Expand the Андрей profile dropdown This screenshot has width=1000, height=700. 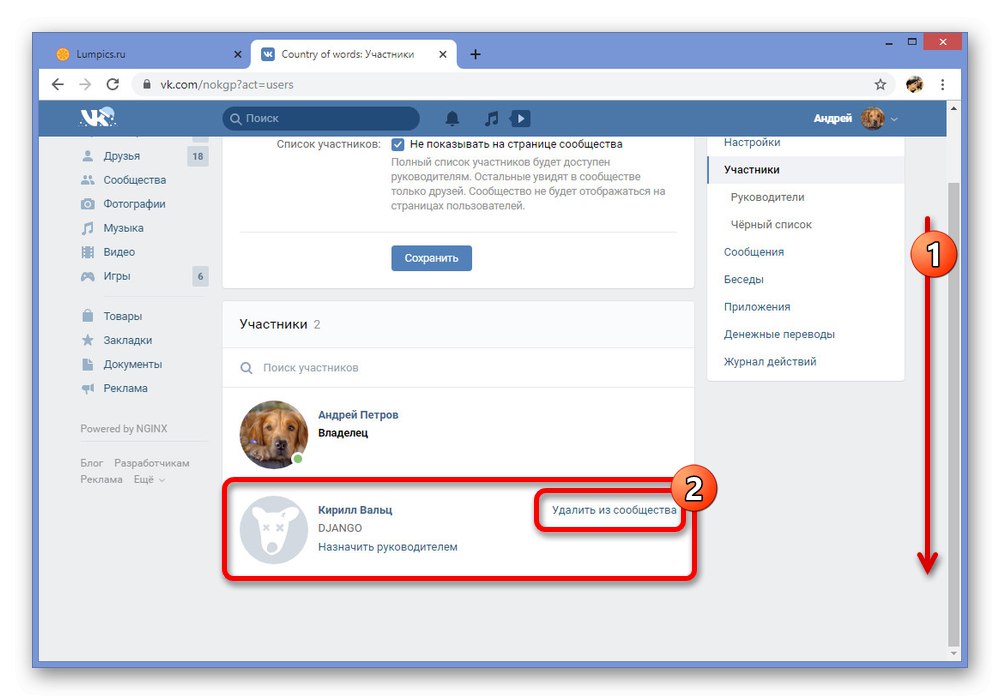pos(894,119)
